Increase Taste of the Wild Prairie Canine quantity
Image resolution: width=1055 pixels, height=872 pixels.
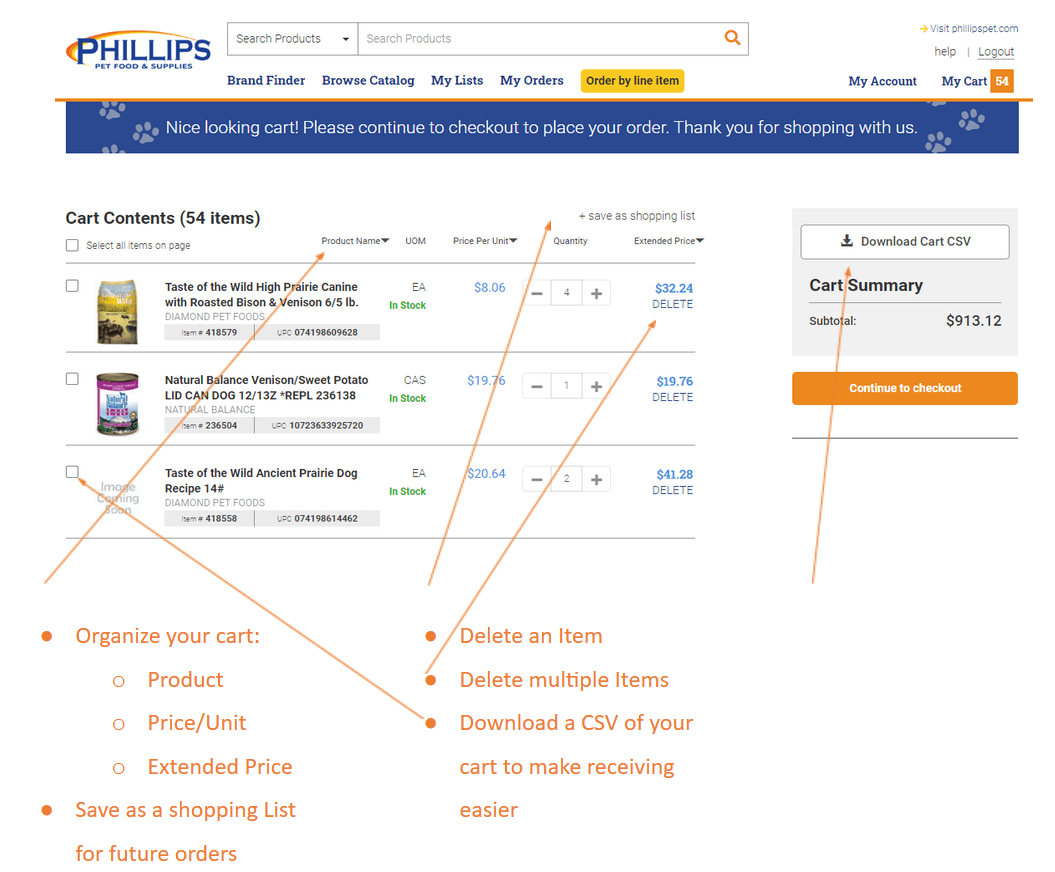pyautogui.click(x=596, y=293)
